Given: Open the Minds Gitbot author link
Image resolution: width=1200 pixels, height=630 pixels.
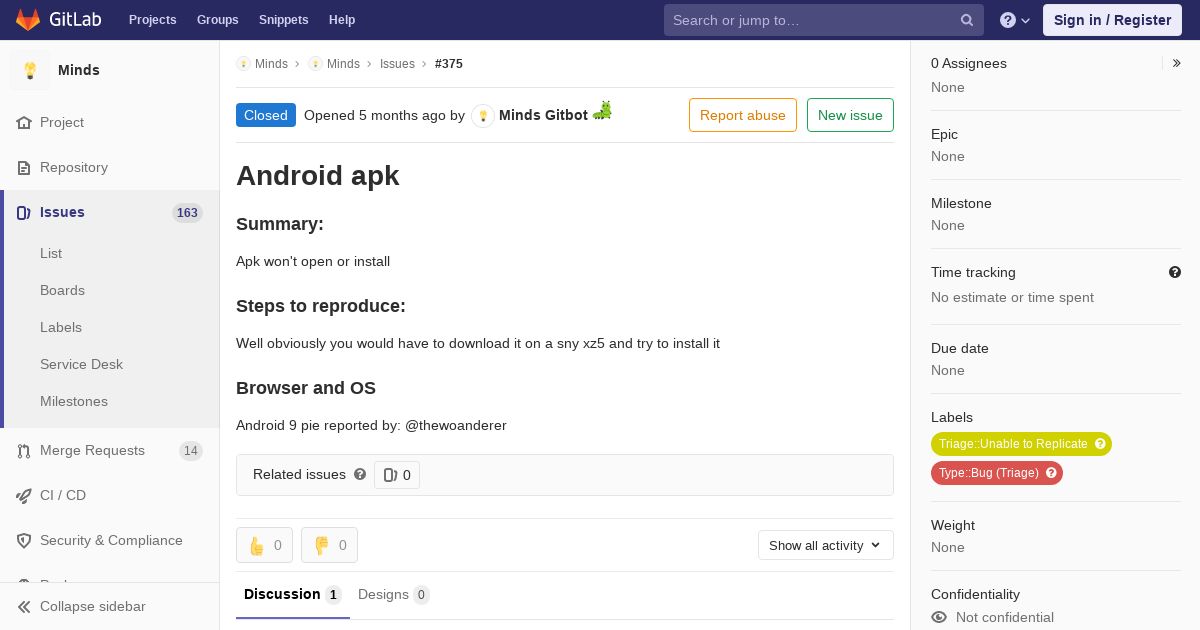Looking at the screenshot, I should click(x=543, y=115).
